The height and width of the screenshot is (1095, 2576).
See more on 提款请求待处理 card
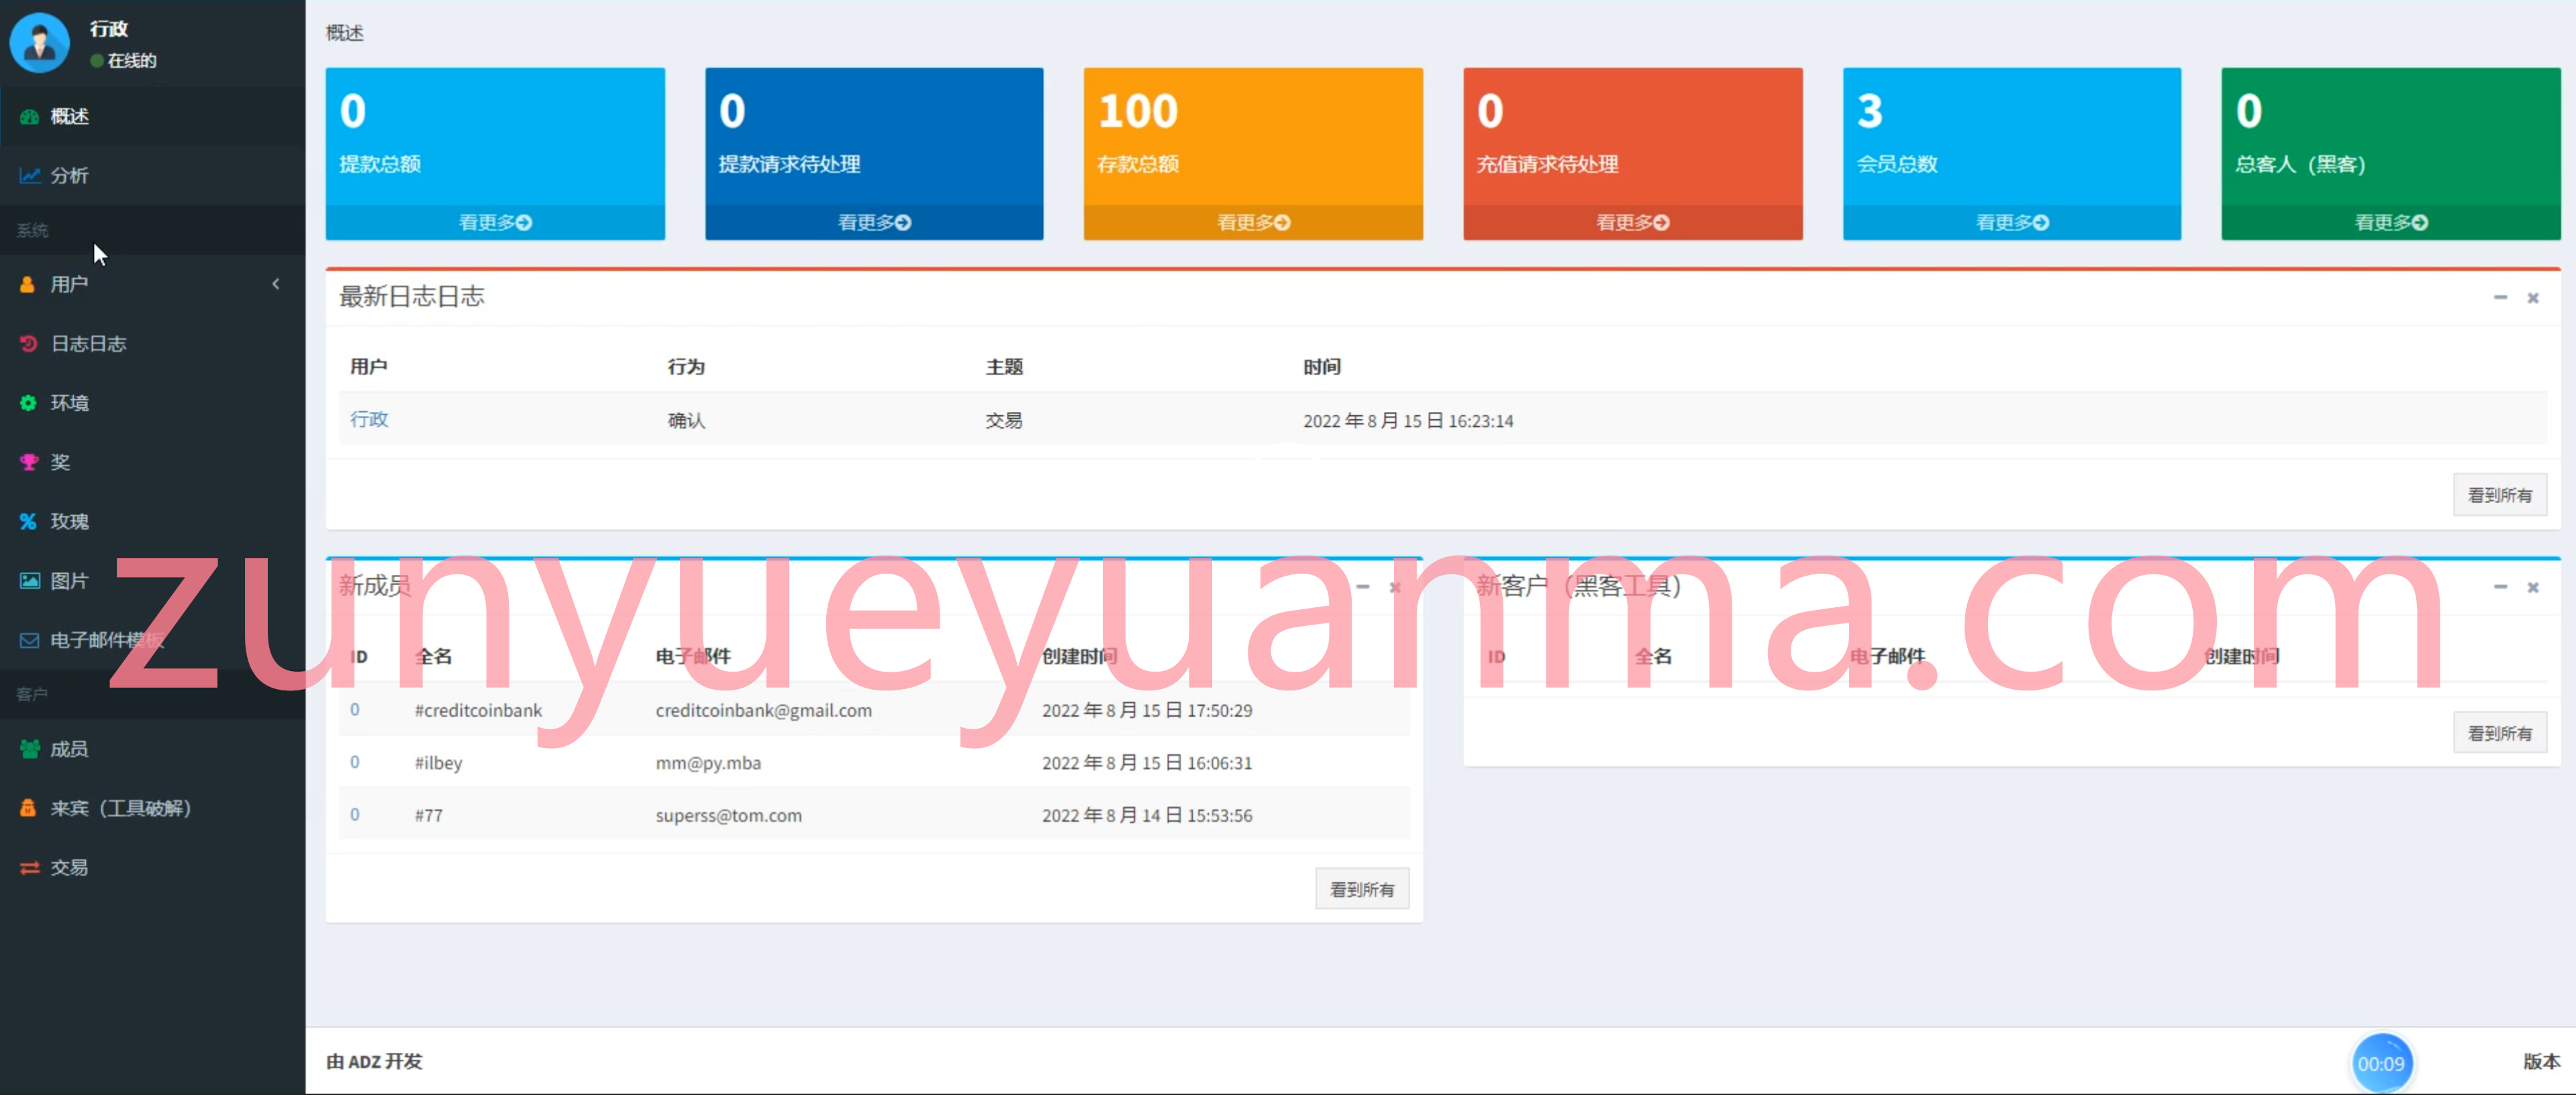(x=874, y=222)
